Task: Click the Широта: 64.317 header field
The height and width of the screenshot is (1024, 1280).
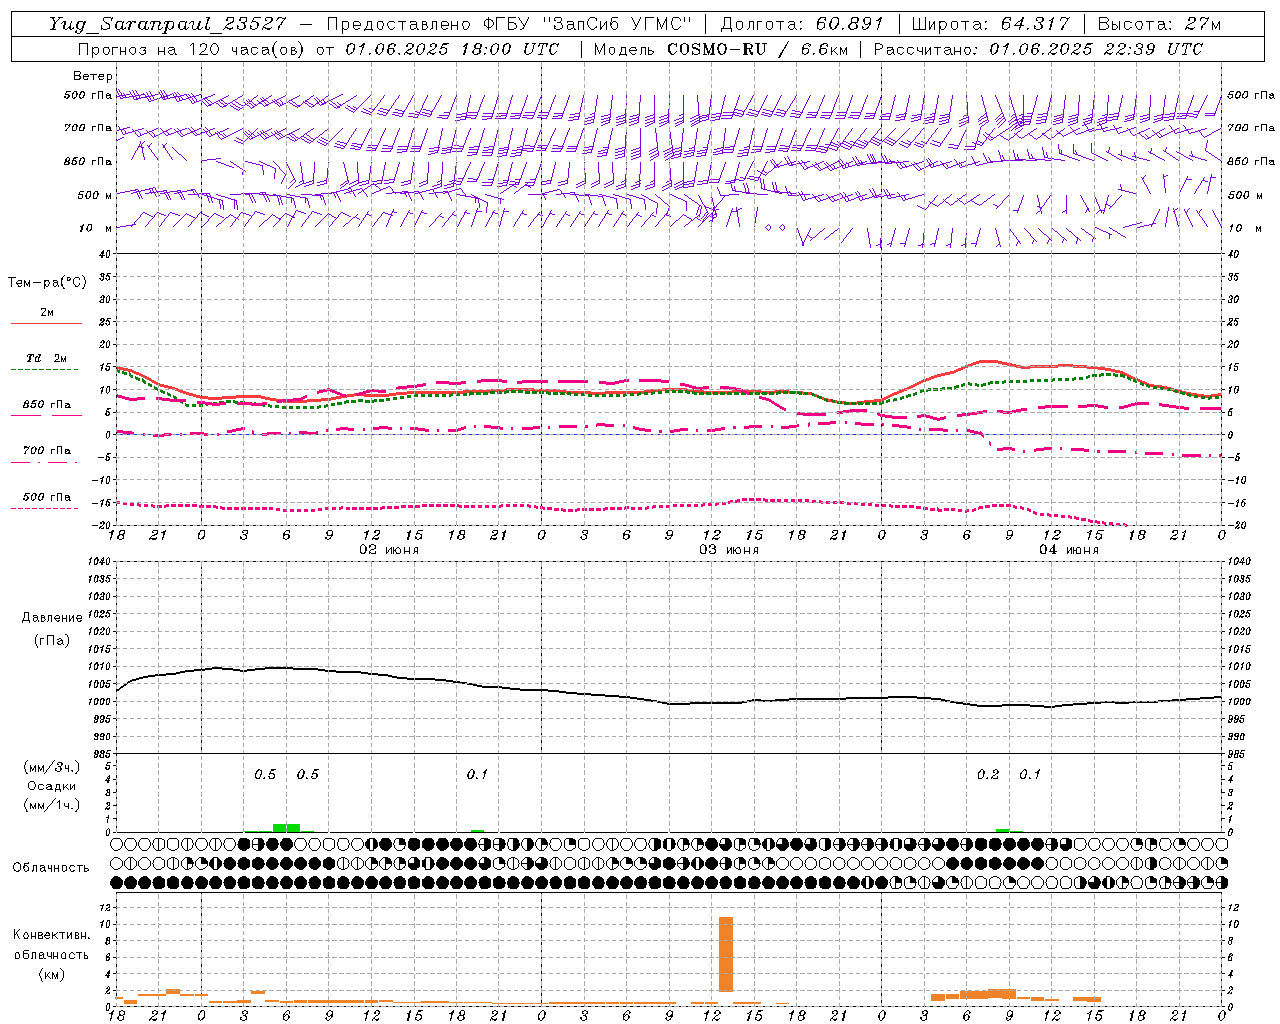Action: [991, 24]
